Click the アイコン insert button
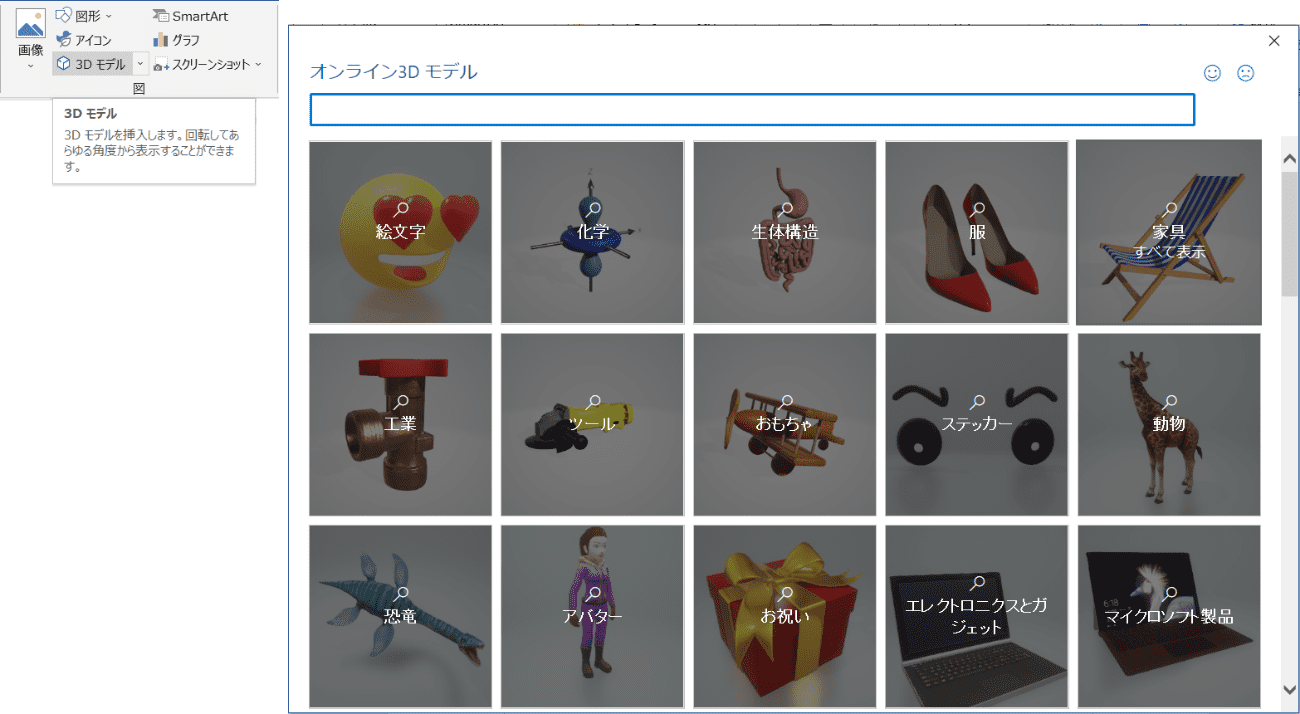This screenshot has width=1300, height=714. coord(84,40)
